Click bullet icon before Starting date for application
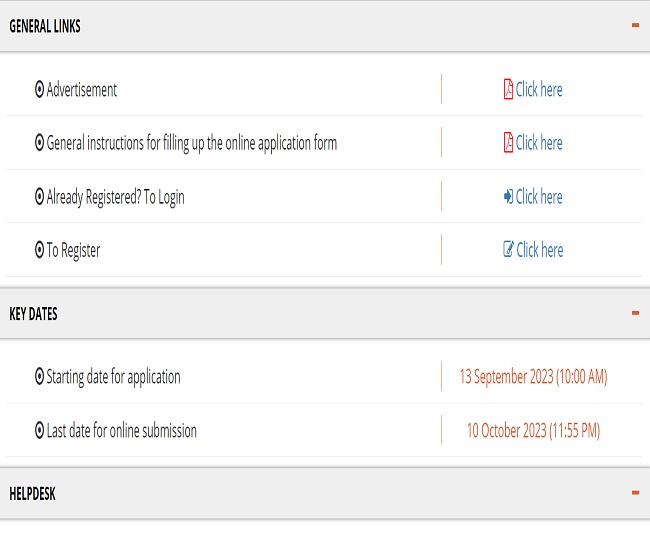The image size is (650, 540). (x=40, y=377)
